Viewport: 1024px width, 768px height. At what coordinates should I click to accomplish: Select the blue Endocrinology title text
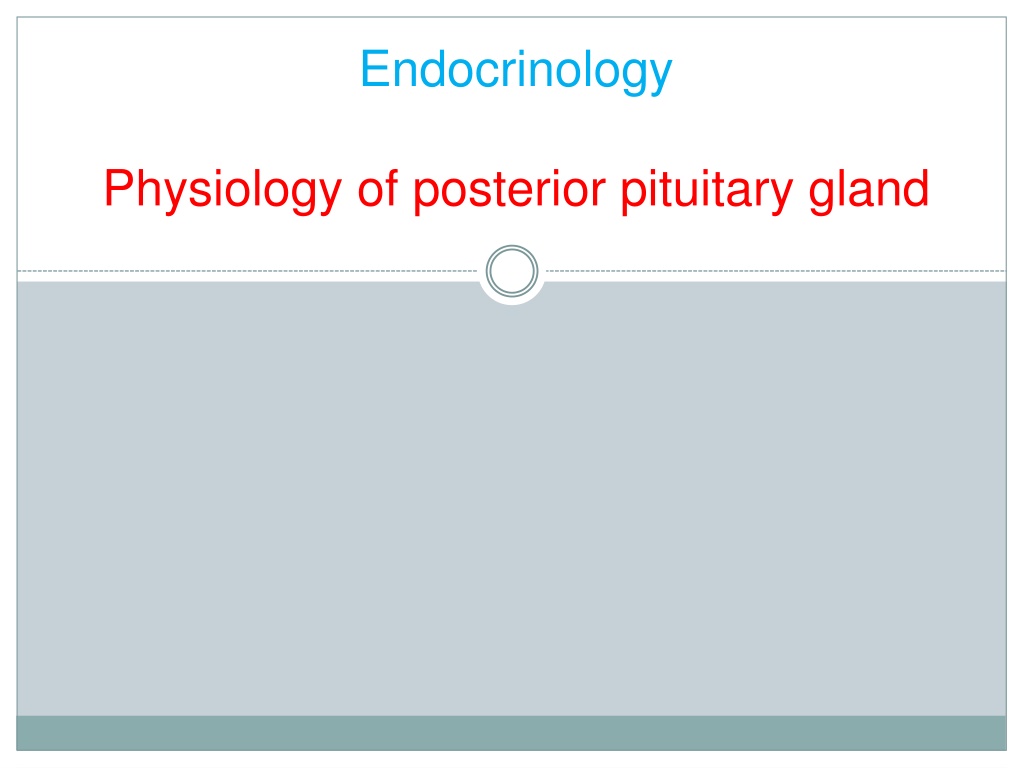pos(516,71)
